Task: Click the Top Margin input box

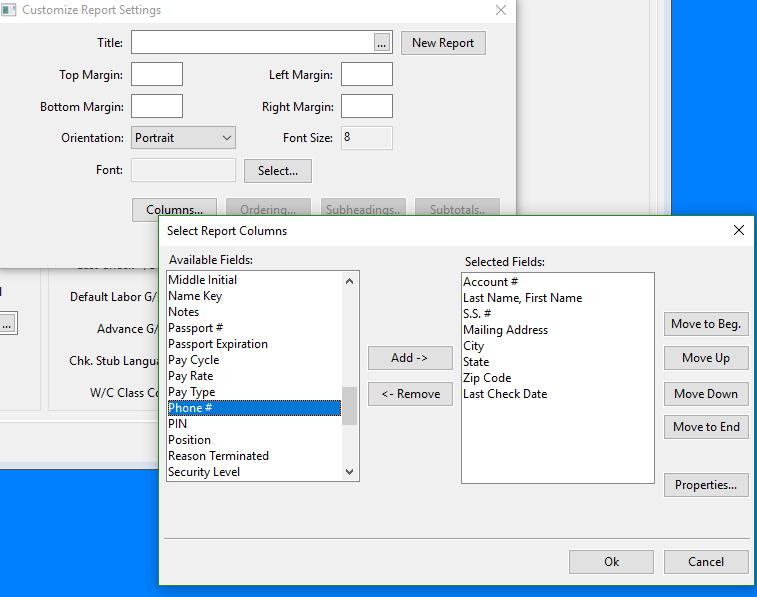Action: pos(157,74)
